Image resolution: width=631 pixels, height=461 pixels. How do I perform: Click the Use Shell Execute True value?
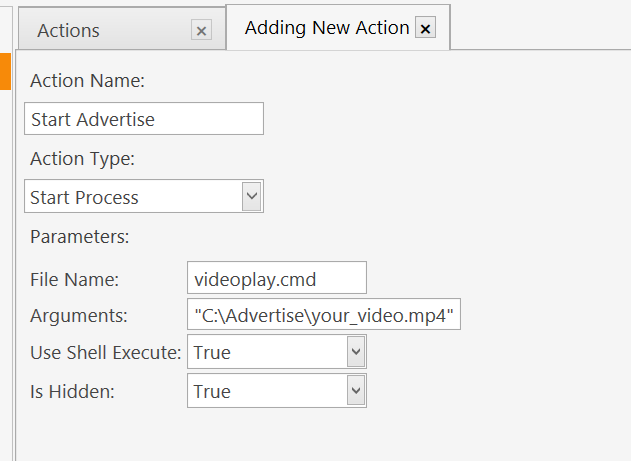[266, 352]
